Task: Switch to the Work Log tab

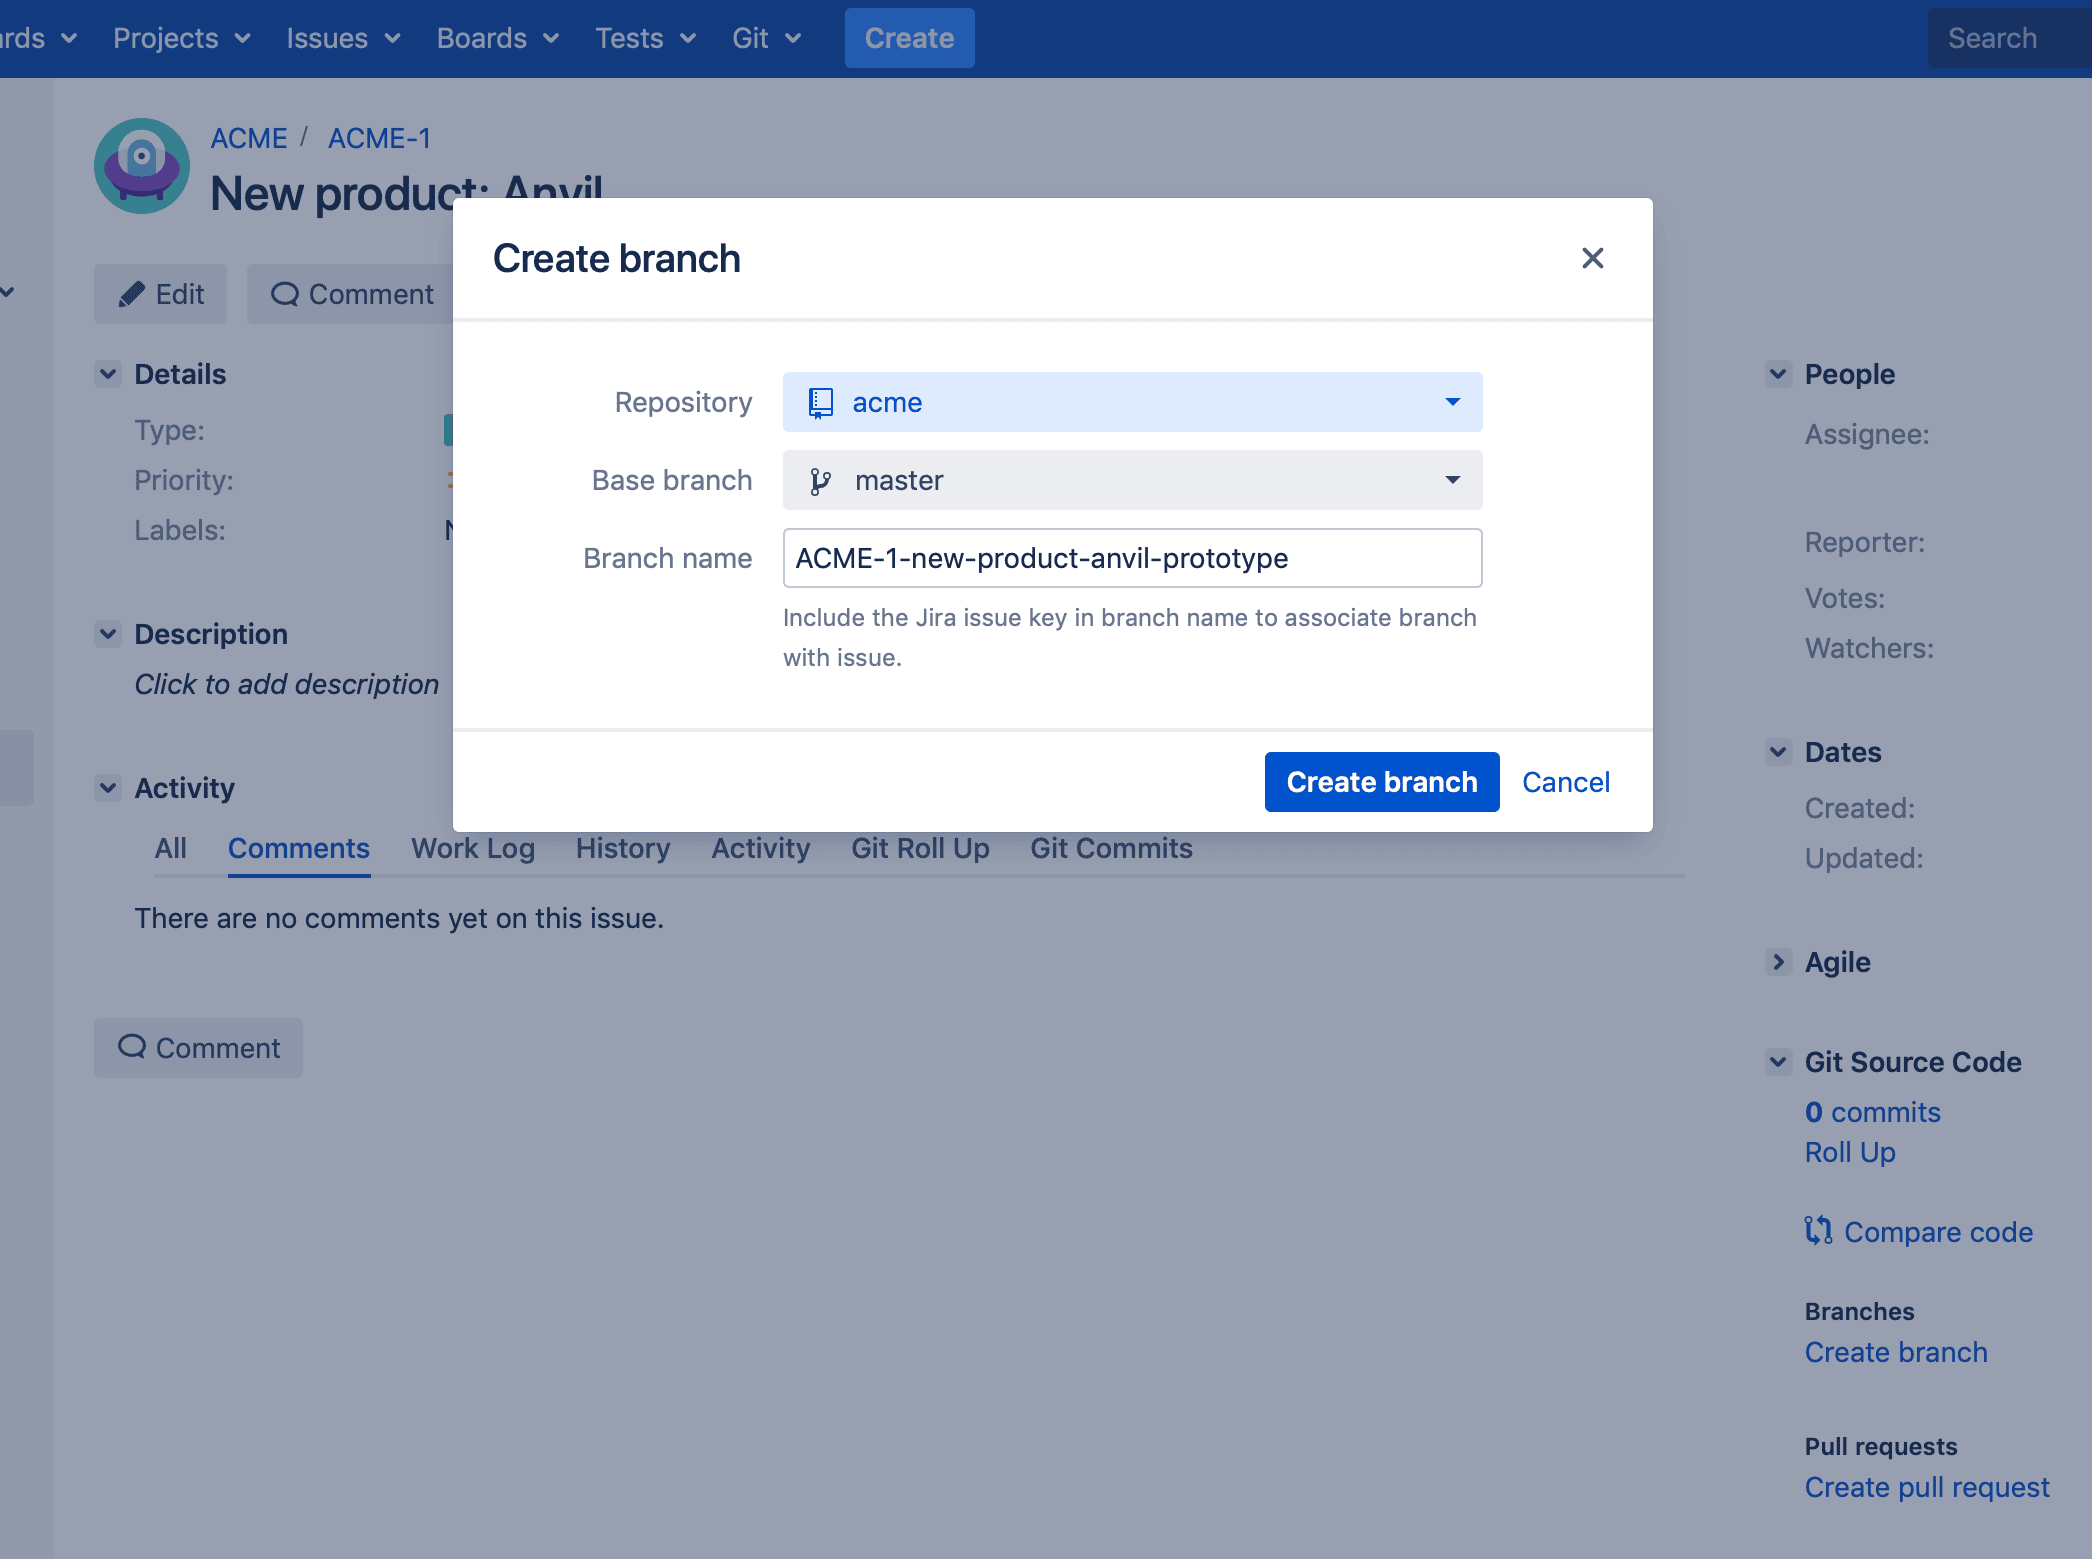Action: 473,848
